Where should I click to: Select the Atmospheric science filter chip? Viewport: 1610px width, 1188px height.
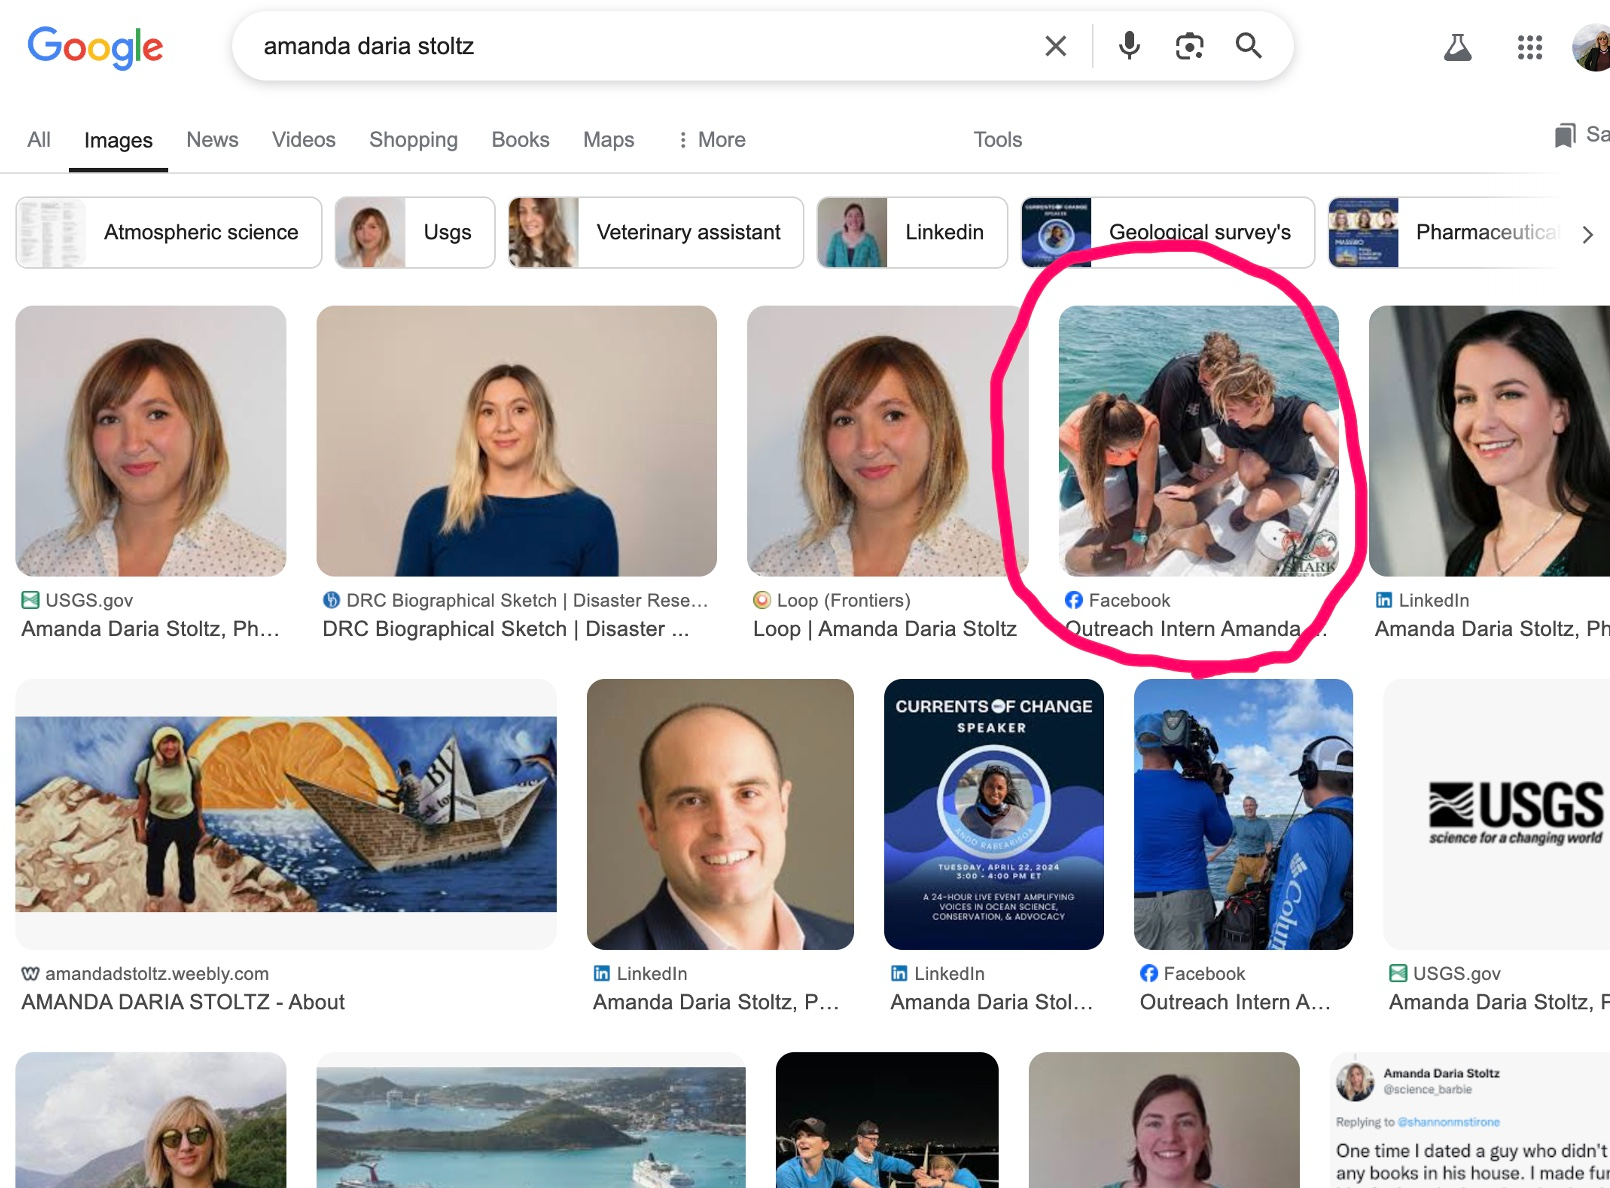point(169,233)
